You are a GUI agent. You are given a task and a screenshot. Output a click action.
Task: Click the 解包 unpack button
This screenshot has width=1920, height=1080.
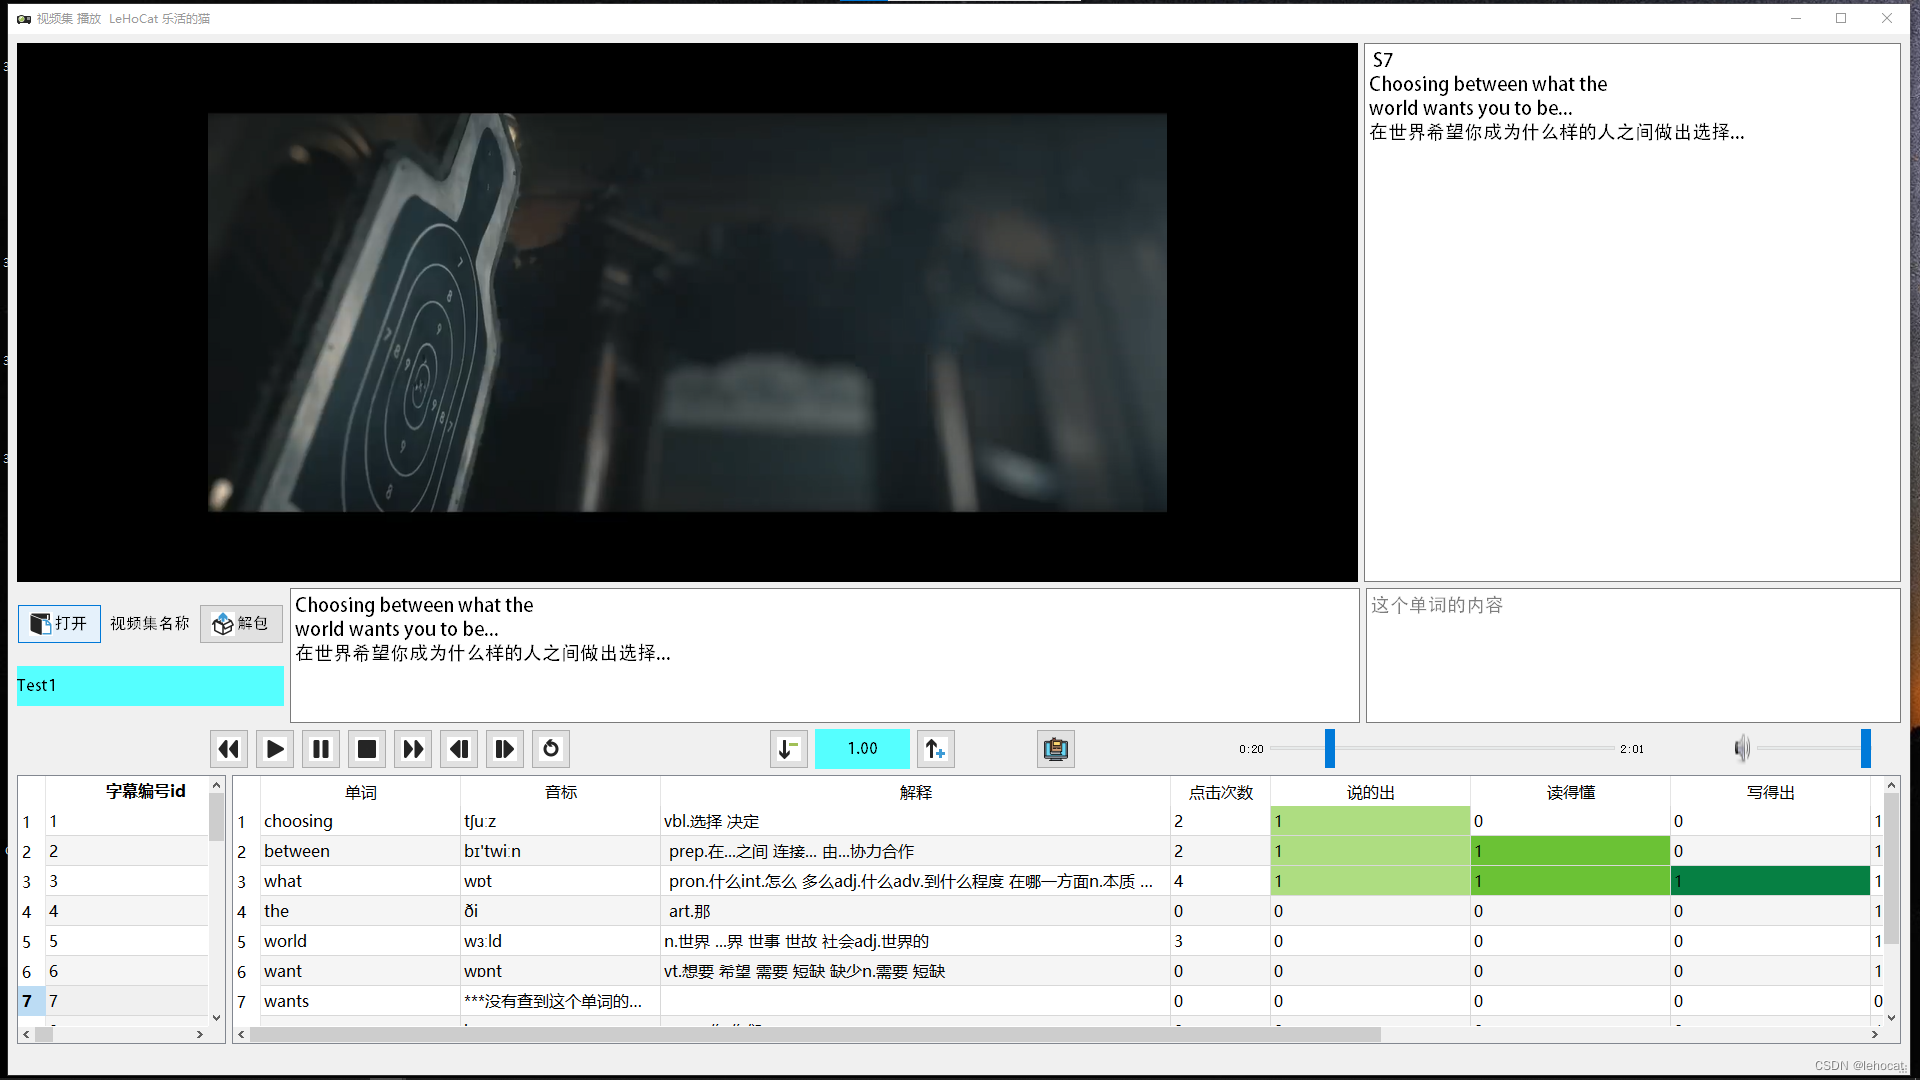point(241,624)
